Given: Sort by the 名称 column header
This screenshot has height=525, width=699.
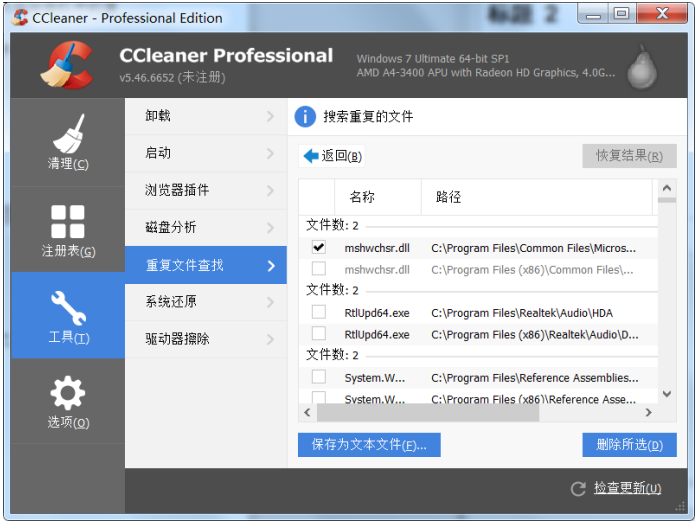Looking at the screenshot, I should pyautogui.click(x=362, y=197).
